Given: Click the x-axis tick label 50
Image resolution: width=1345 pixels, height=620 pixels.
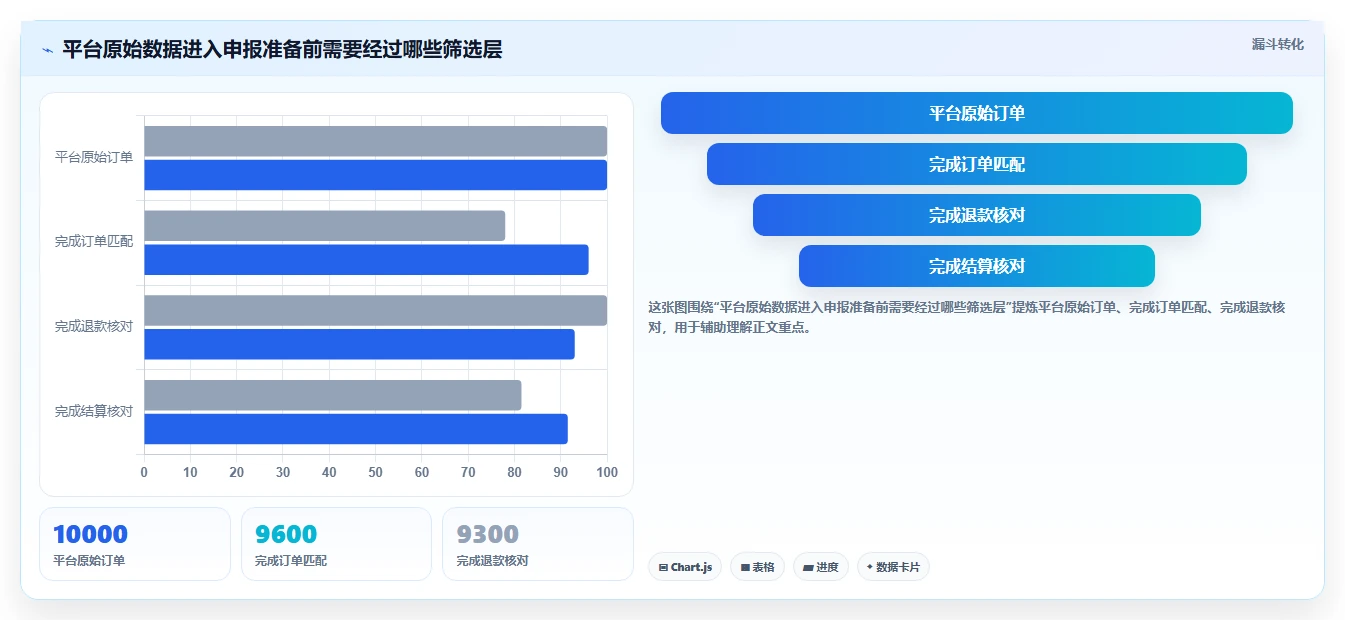Looking at the screenshot, I should click(x=375, y=472).
